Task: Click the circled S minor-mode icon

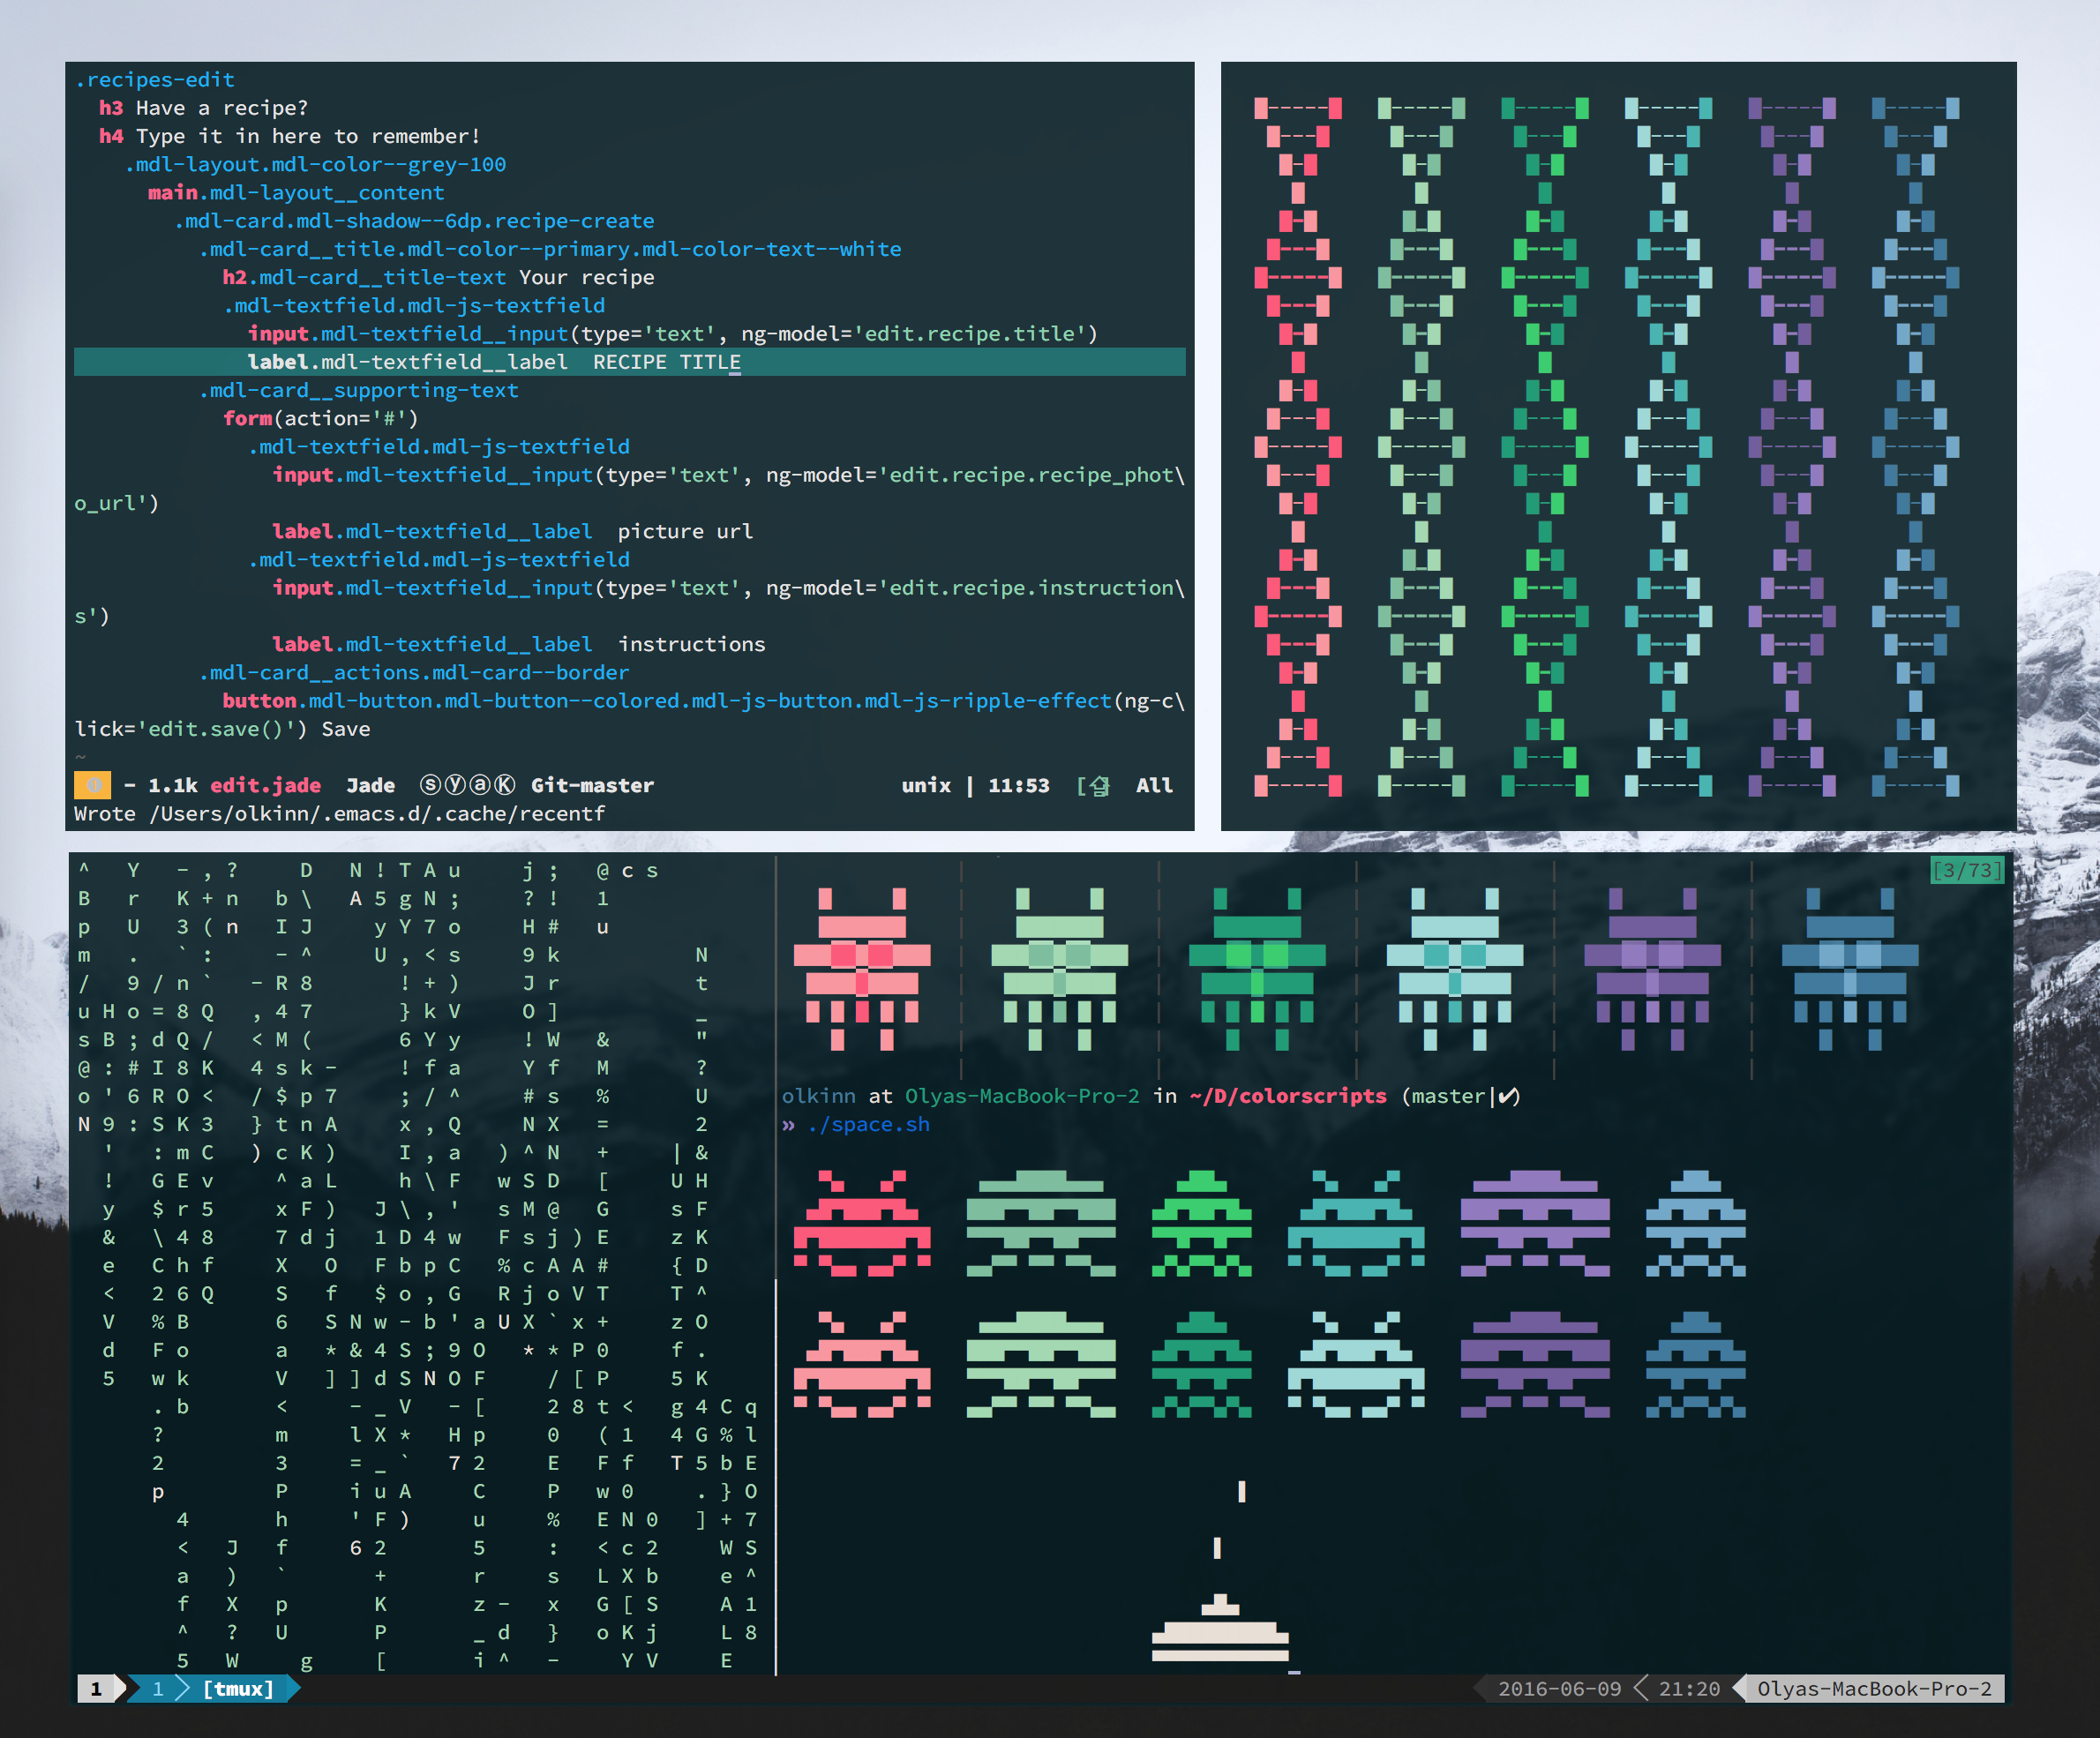Action: 430,785
